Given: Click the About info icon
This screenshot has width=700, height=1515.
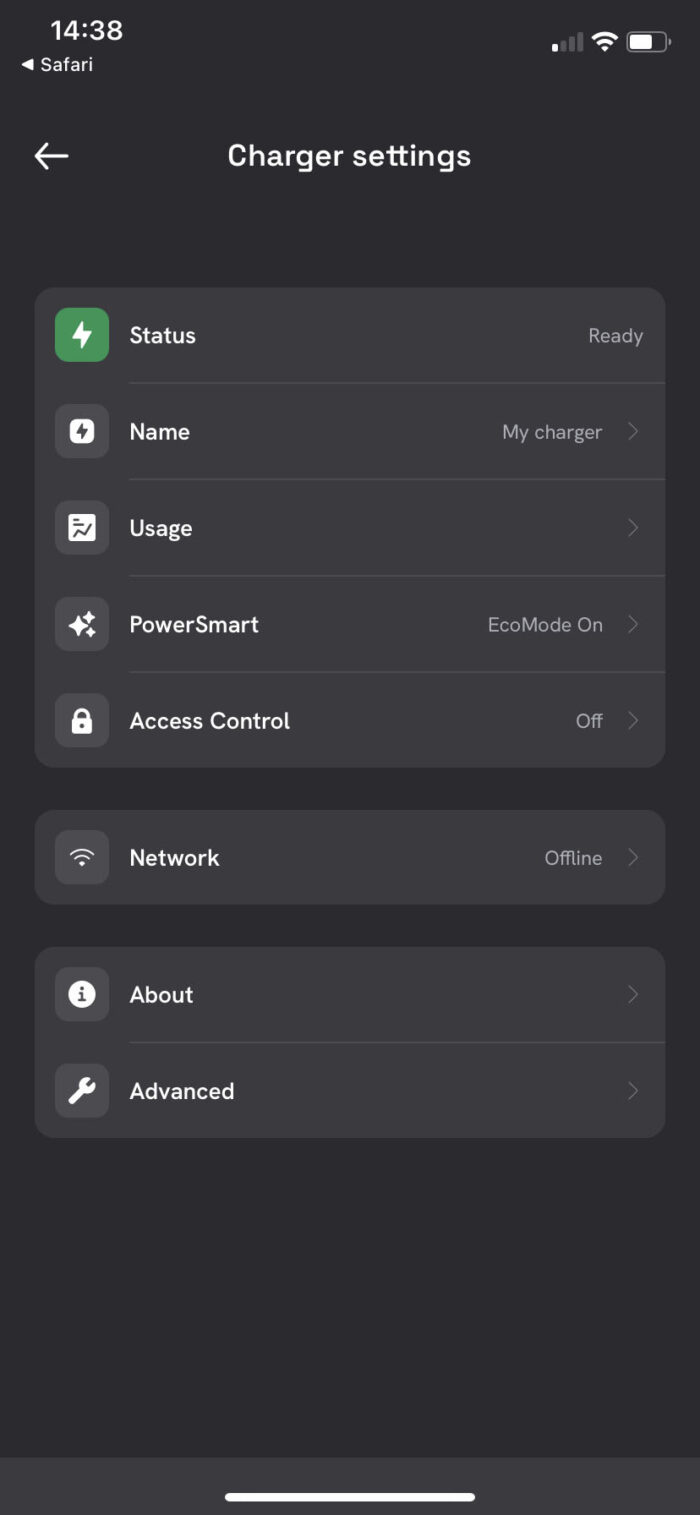Looking at the screenshot, I should [x=80, y=994].
